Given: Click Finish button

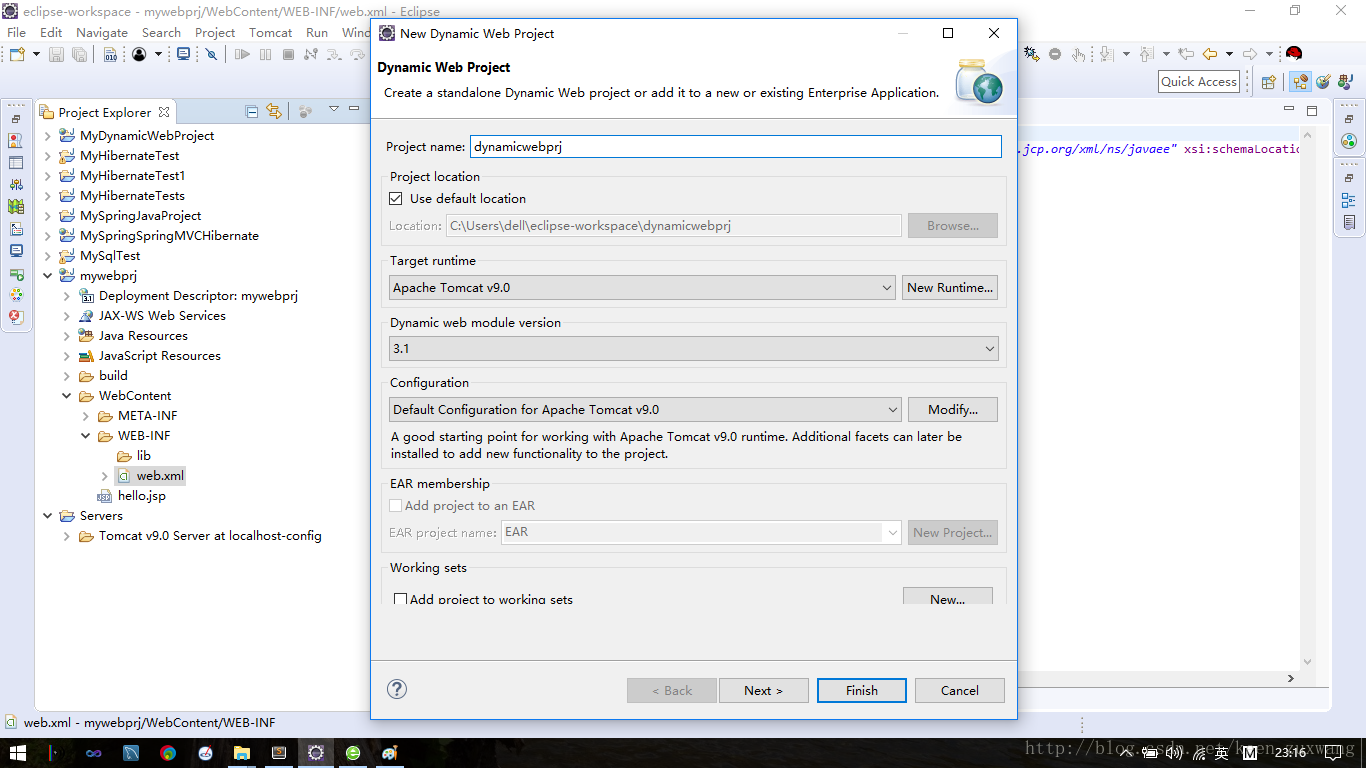Looking at the screenshot, I should point(862,690).
